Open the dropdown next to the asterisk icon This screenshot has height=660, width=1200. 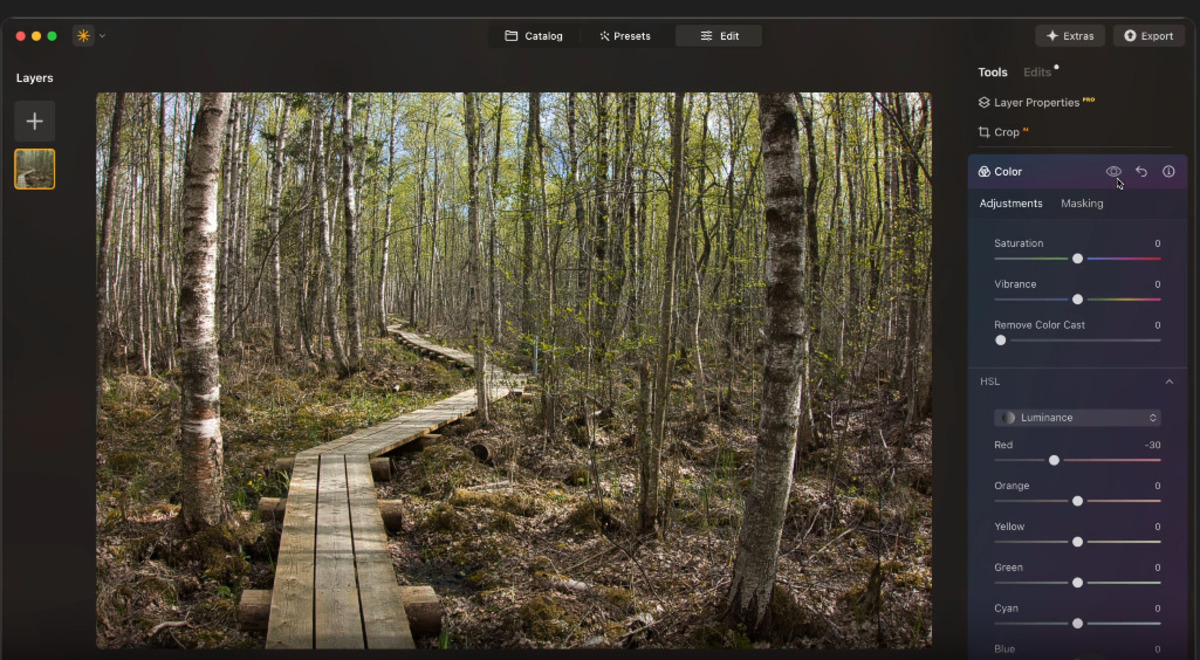click(101, 34)
